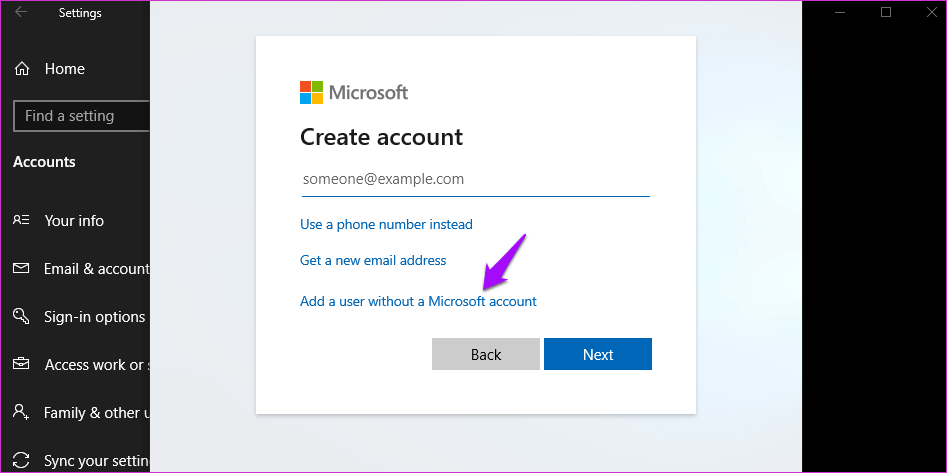Click the Find a setting search box

tap(82, 116)
